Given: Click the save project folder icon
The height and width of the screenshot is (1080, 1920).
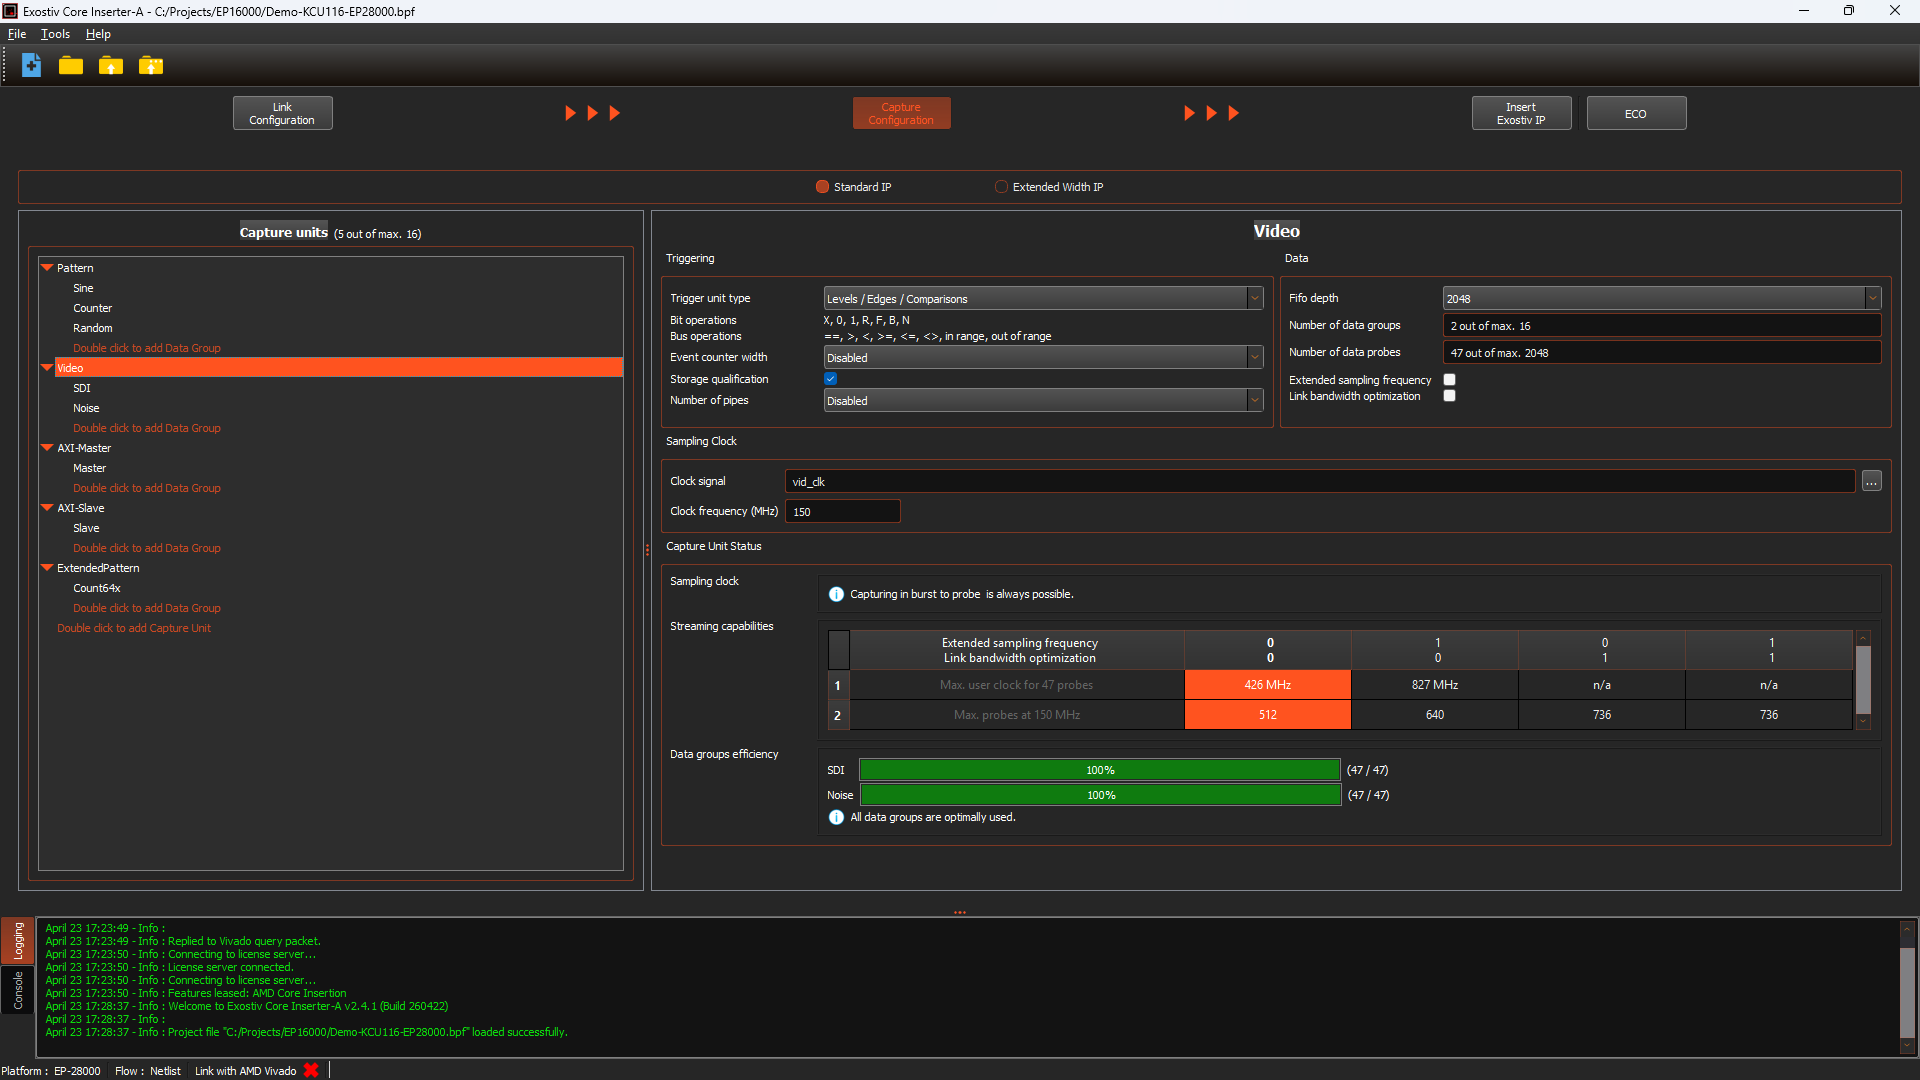Looking at the screenshot, I should coord(111,66).
